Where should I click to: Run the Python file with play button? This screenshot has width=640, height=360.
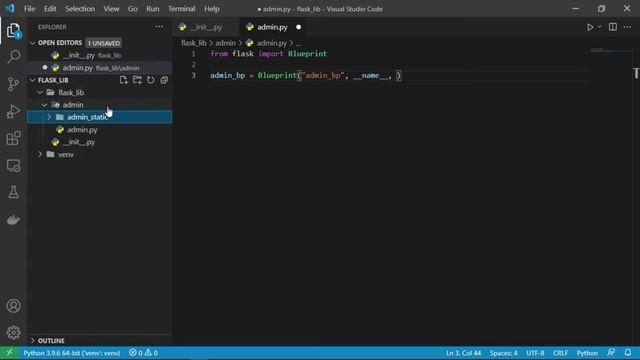pos(590,27)
